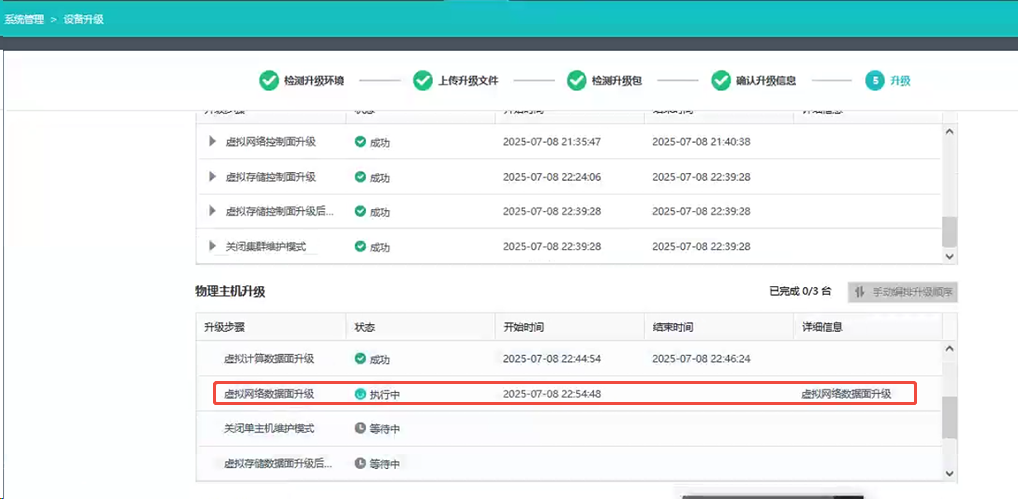The height and width of the screenshot is (499, 1018).
Task: Click the success icon in 虚拟计算数据面升级 row
Action: 360,358
